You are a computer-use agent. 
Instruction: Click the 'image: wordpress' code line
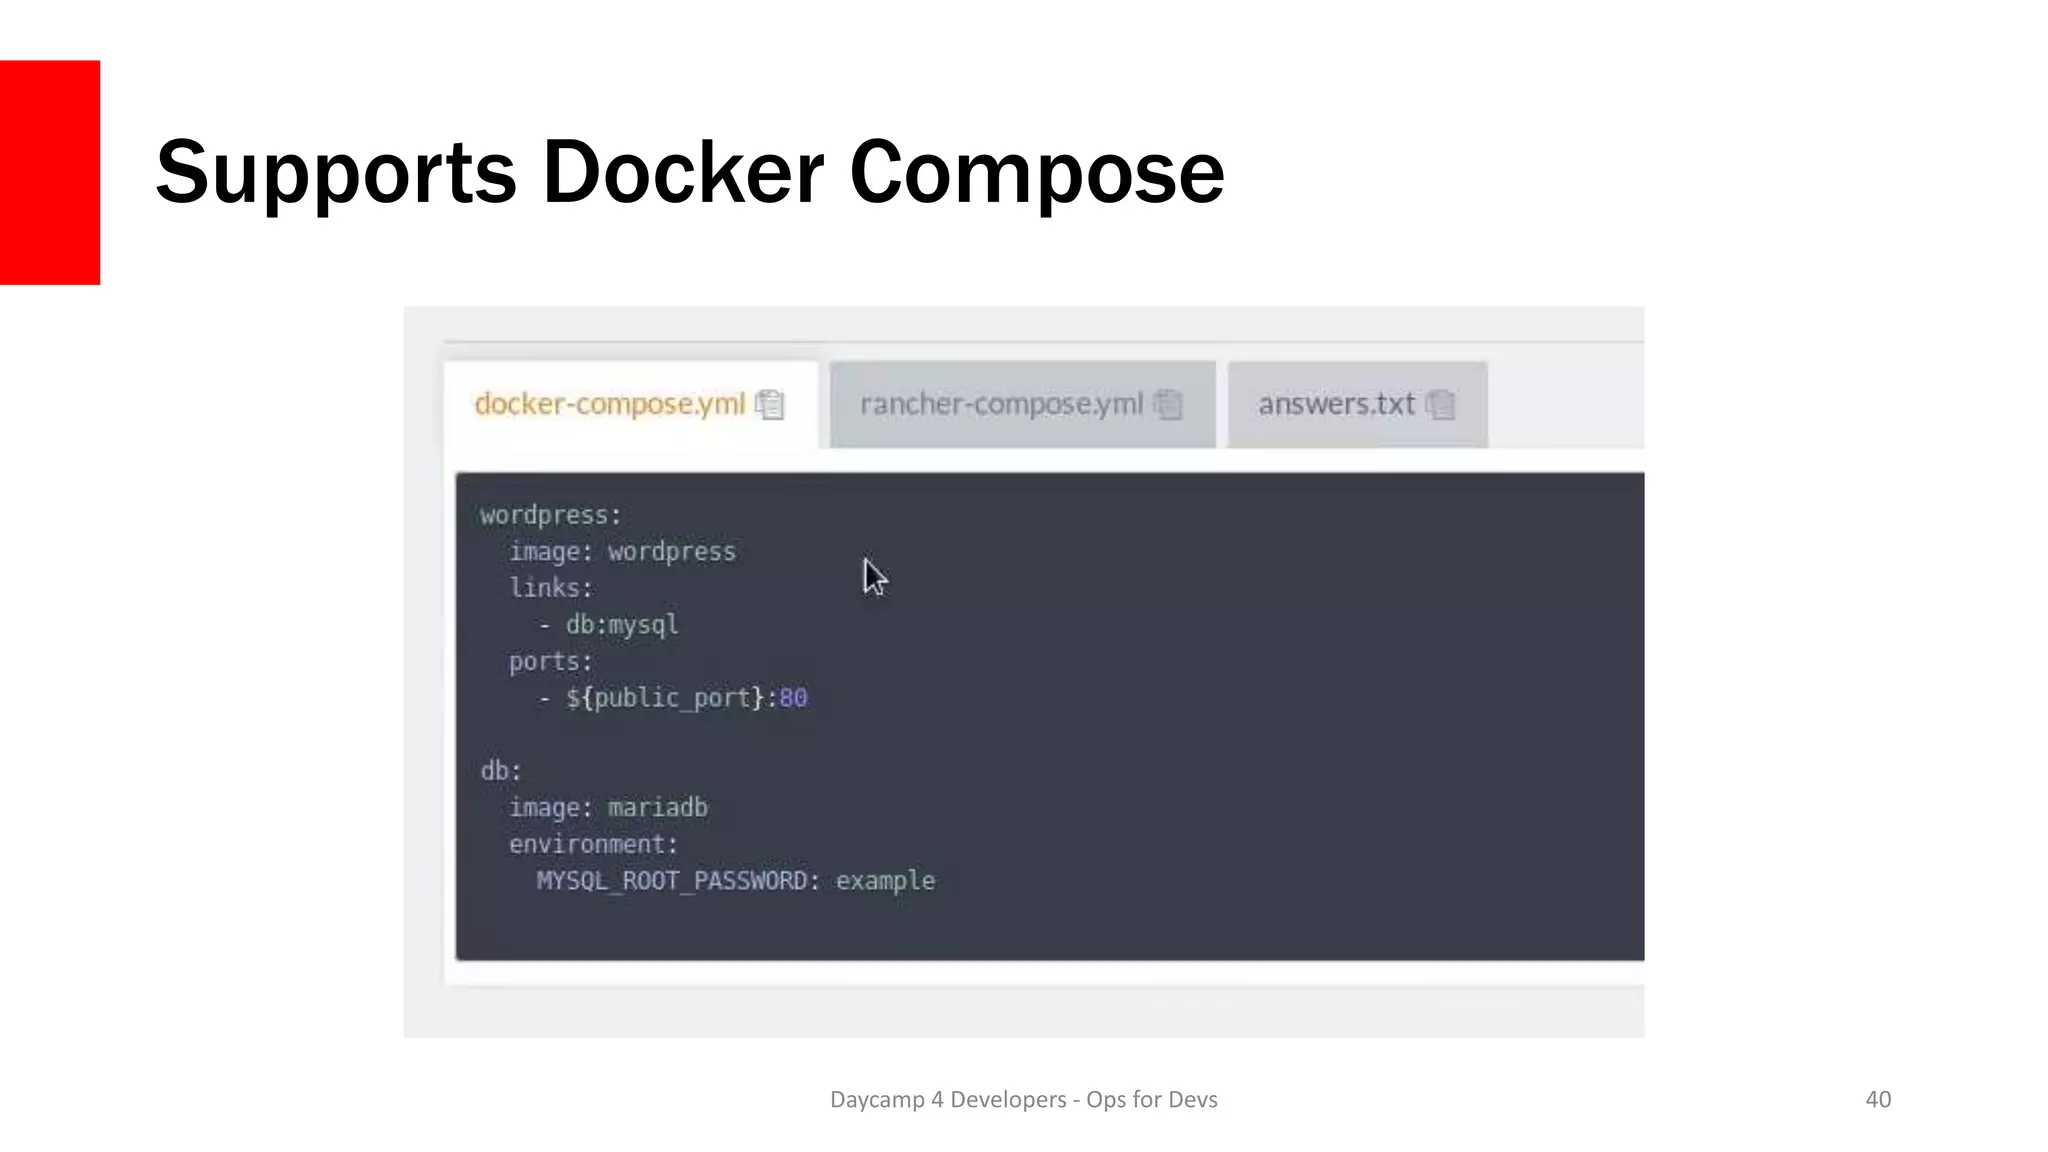click(x=623, y=552)
